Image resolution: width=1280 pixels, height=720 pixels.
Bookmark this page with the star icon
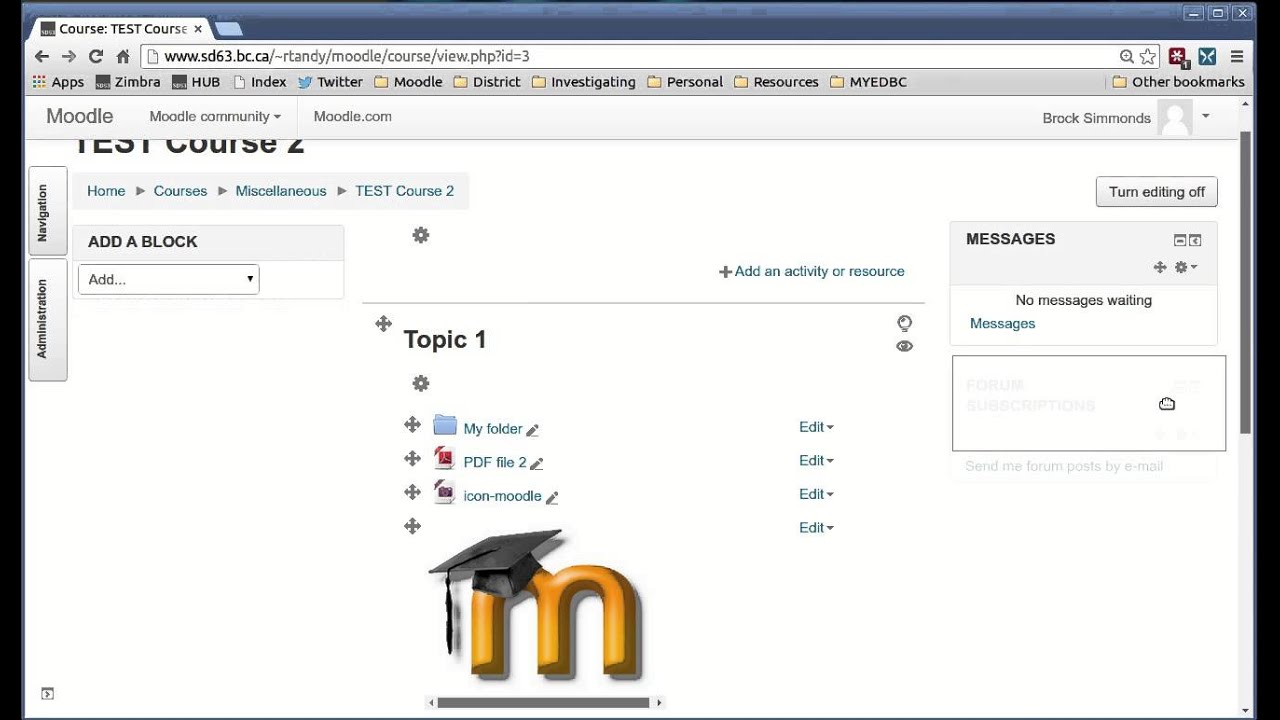[1148, 57]
